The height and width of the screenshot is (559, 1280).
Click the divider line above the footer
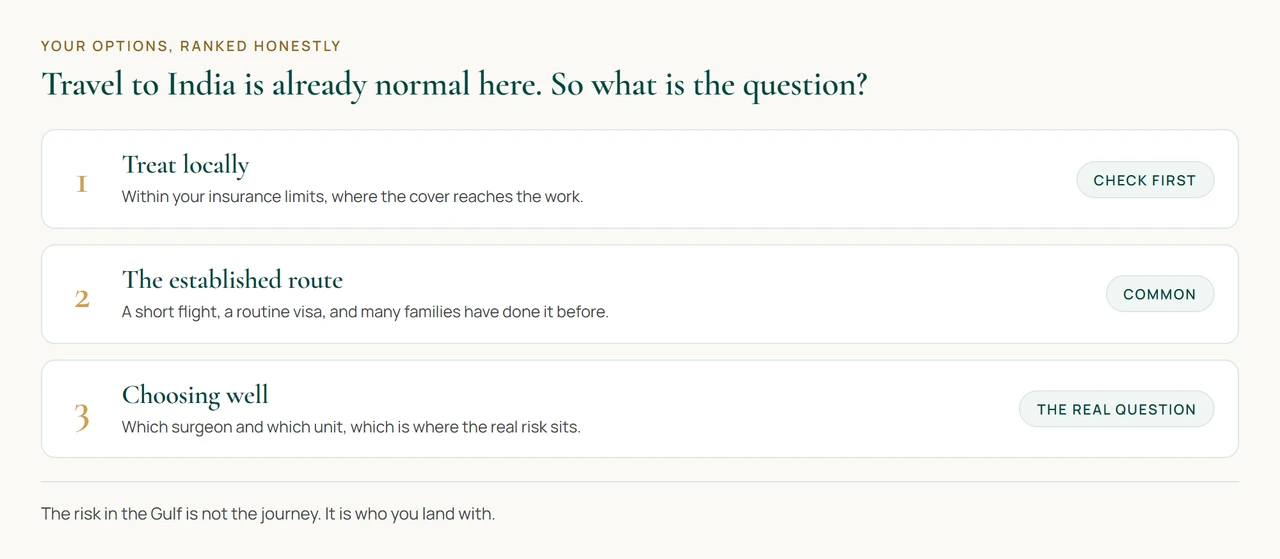coord(640,482)
